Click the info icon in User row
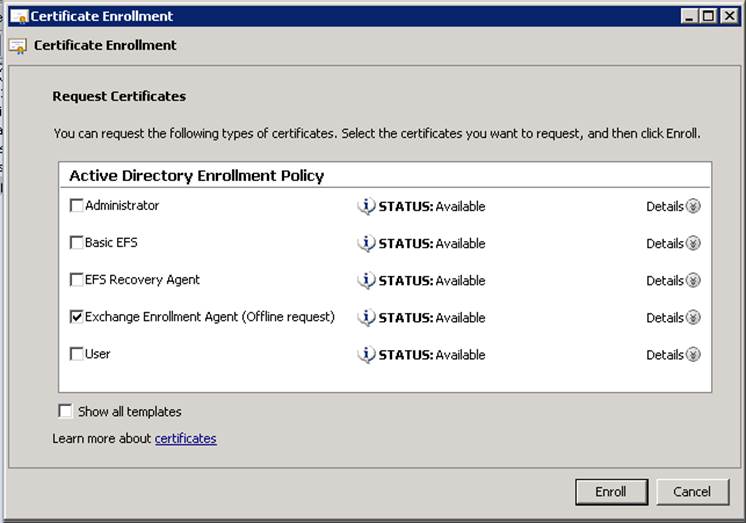Image resolution: width=746 pixels, height=523 pixels. [x=367, y=354]
